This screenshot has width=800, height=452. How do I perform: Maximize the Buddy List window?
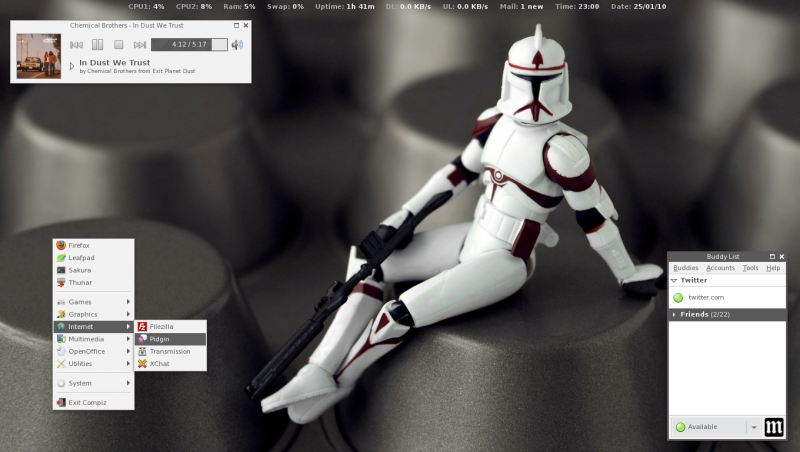pyautogui.click(x=772, y=257)
